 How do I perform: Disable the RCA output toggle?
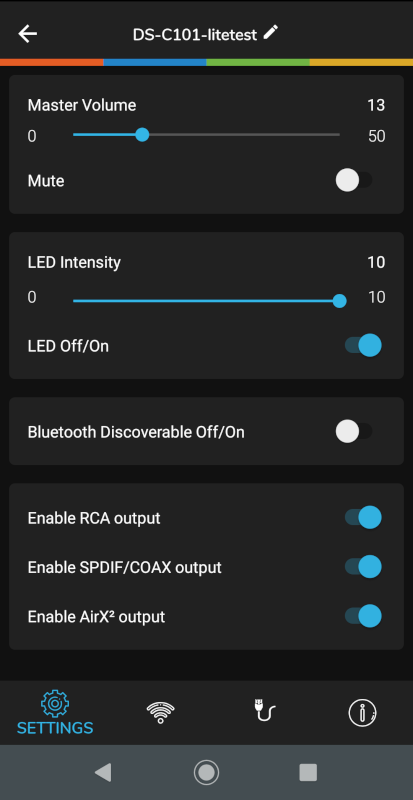363,517
